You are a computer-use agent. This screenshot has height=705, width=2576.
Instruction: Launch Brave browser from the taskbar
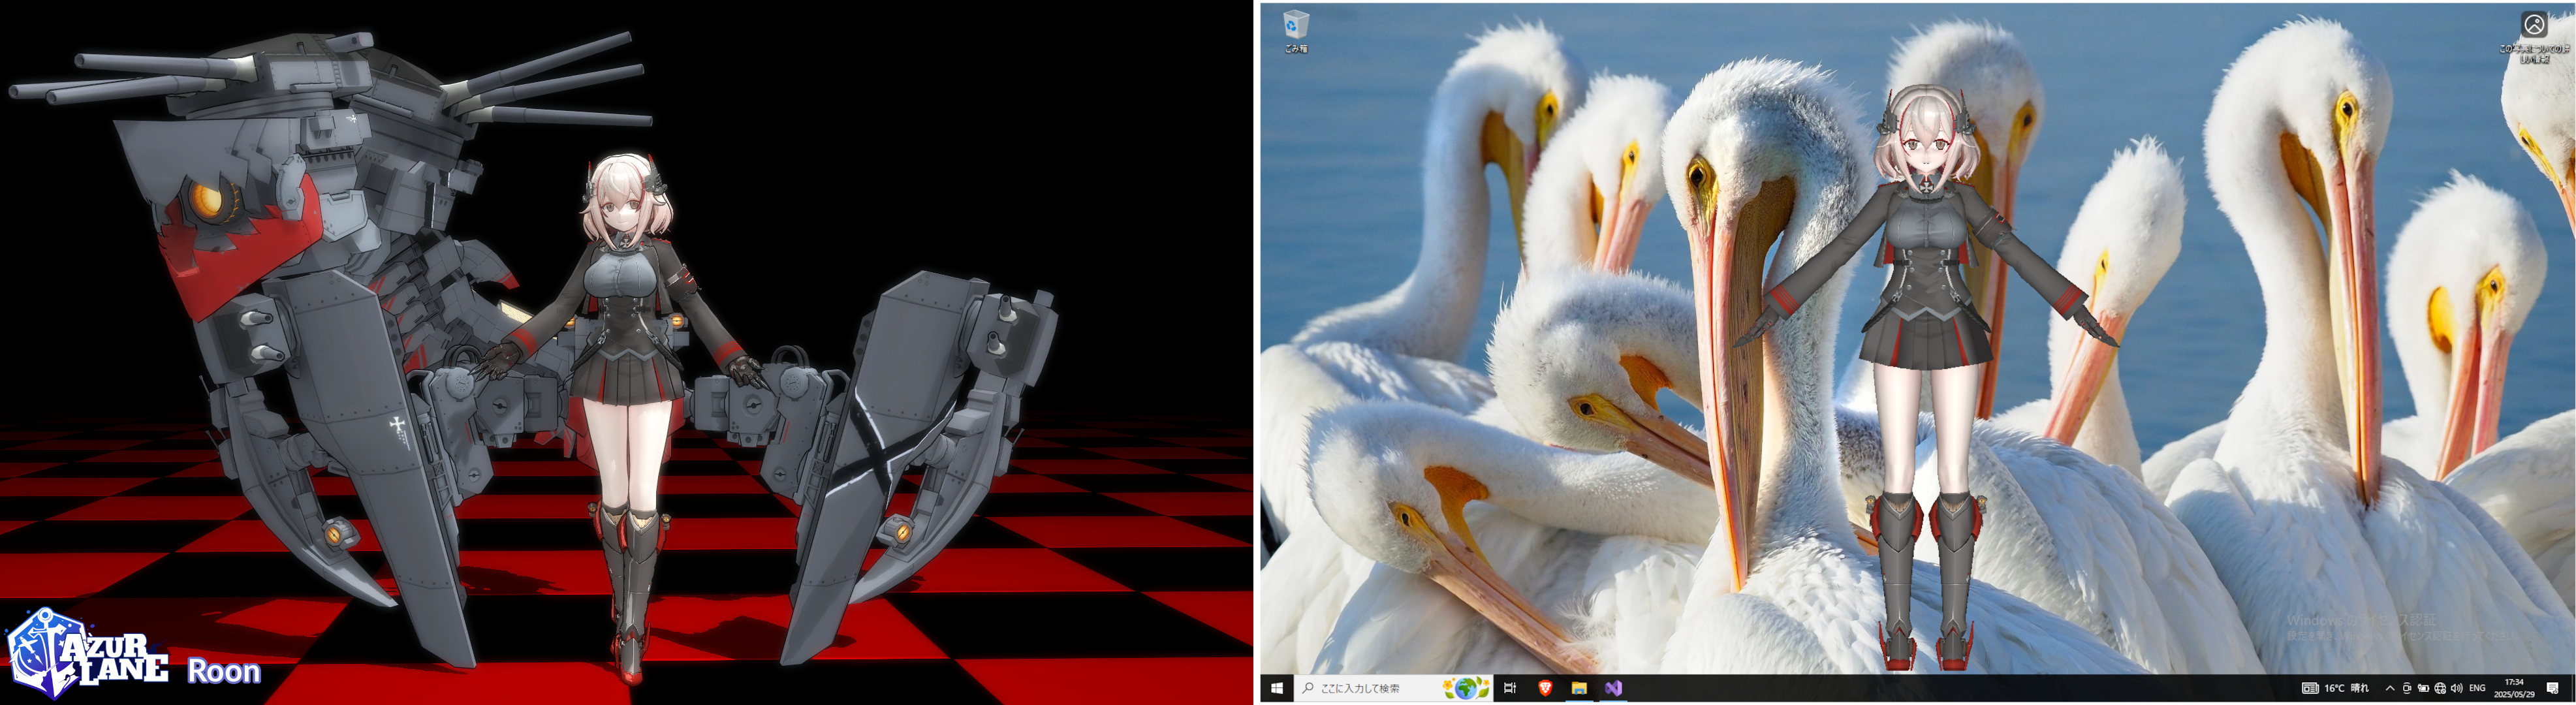click(x=1545, y=688)
